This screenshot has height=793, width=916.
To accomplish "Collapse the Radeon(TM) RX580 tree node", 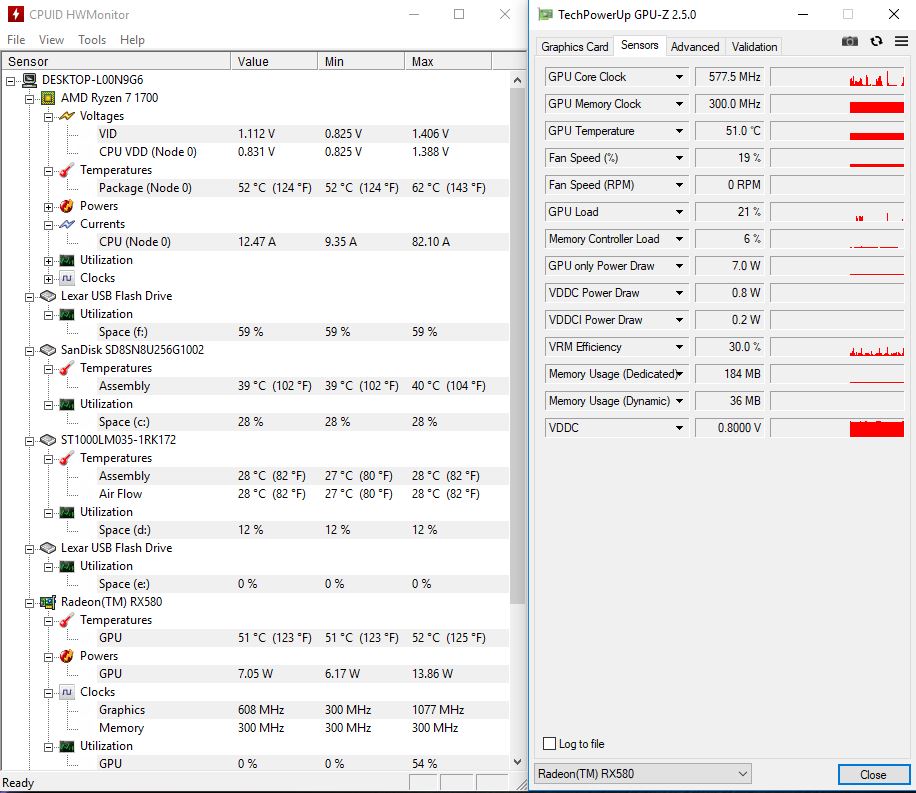I will tap(29, 602).
